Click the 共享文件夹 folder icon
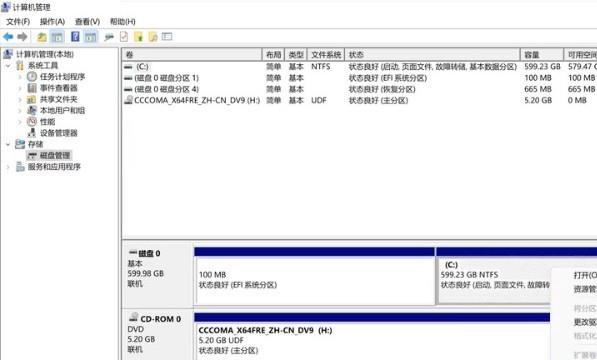Screen dimensions: 597x360 (x=32, y=99)
